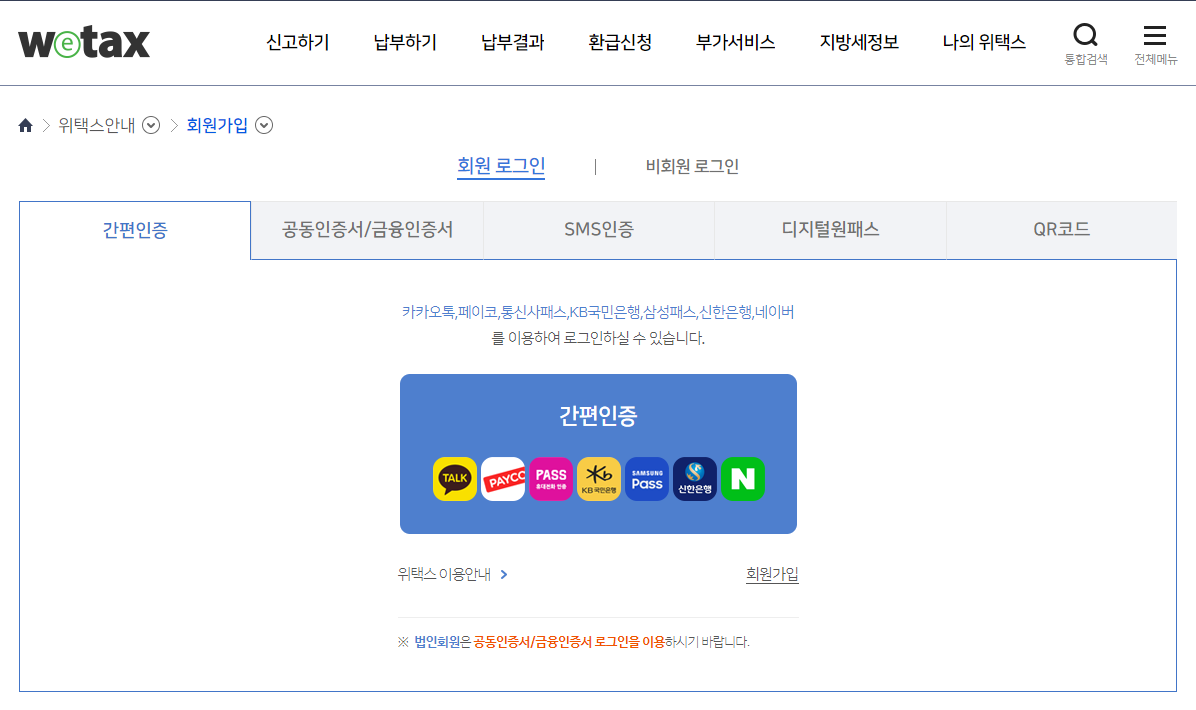The width and height of the screenshot is (1196, 710).
Task: Open 납부하기 menu
Action: pos(405,43)
